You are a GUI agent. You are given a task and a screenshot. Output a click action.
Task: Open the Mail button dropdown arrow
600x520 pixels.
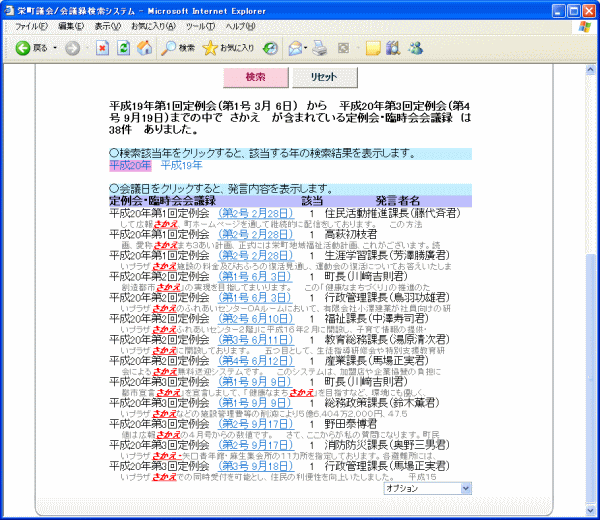pos(305,48)
